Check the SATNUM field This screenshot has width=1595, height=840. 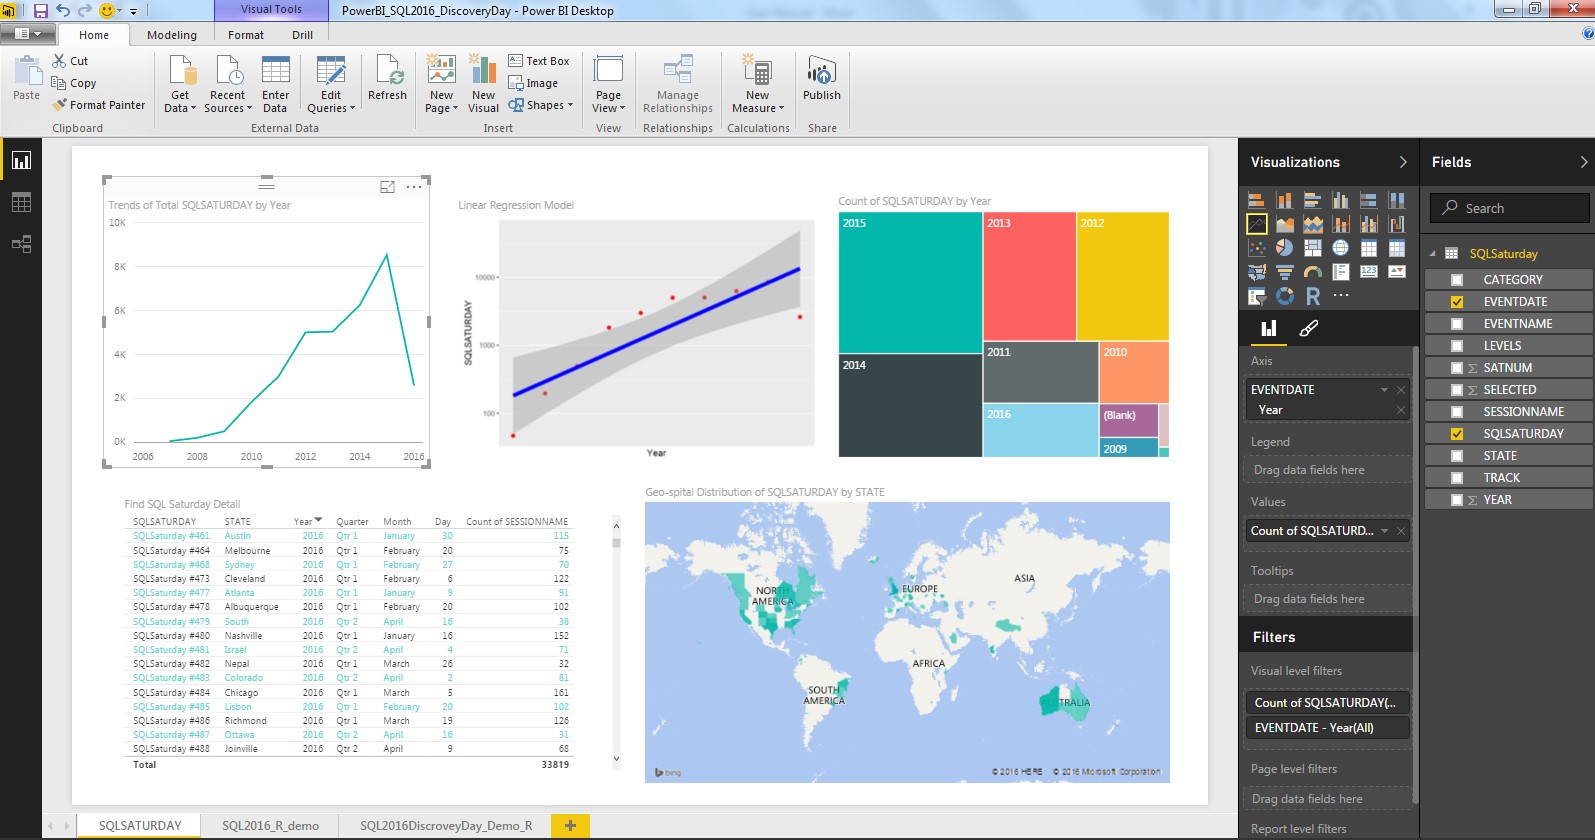1457,368
